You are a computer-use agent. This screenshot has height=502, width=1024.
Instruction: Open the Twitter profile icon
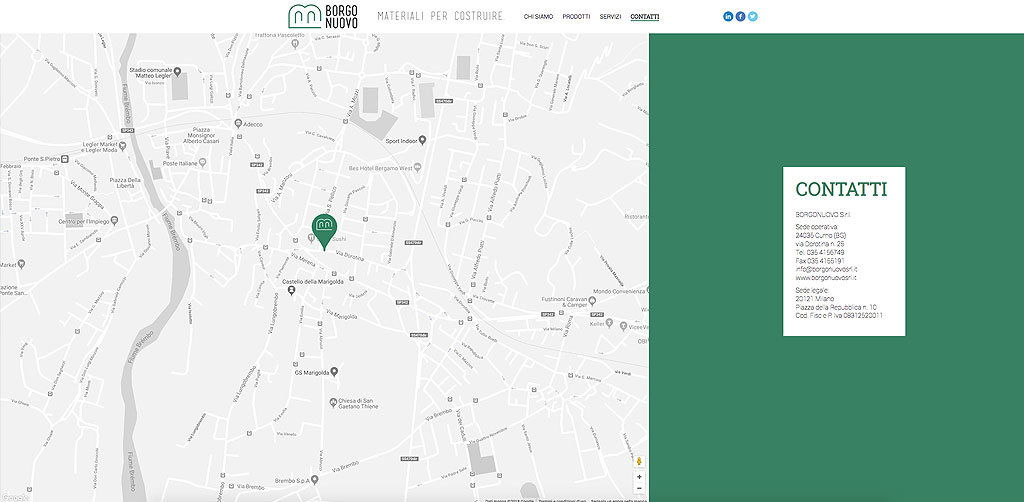[752, 16]
